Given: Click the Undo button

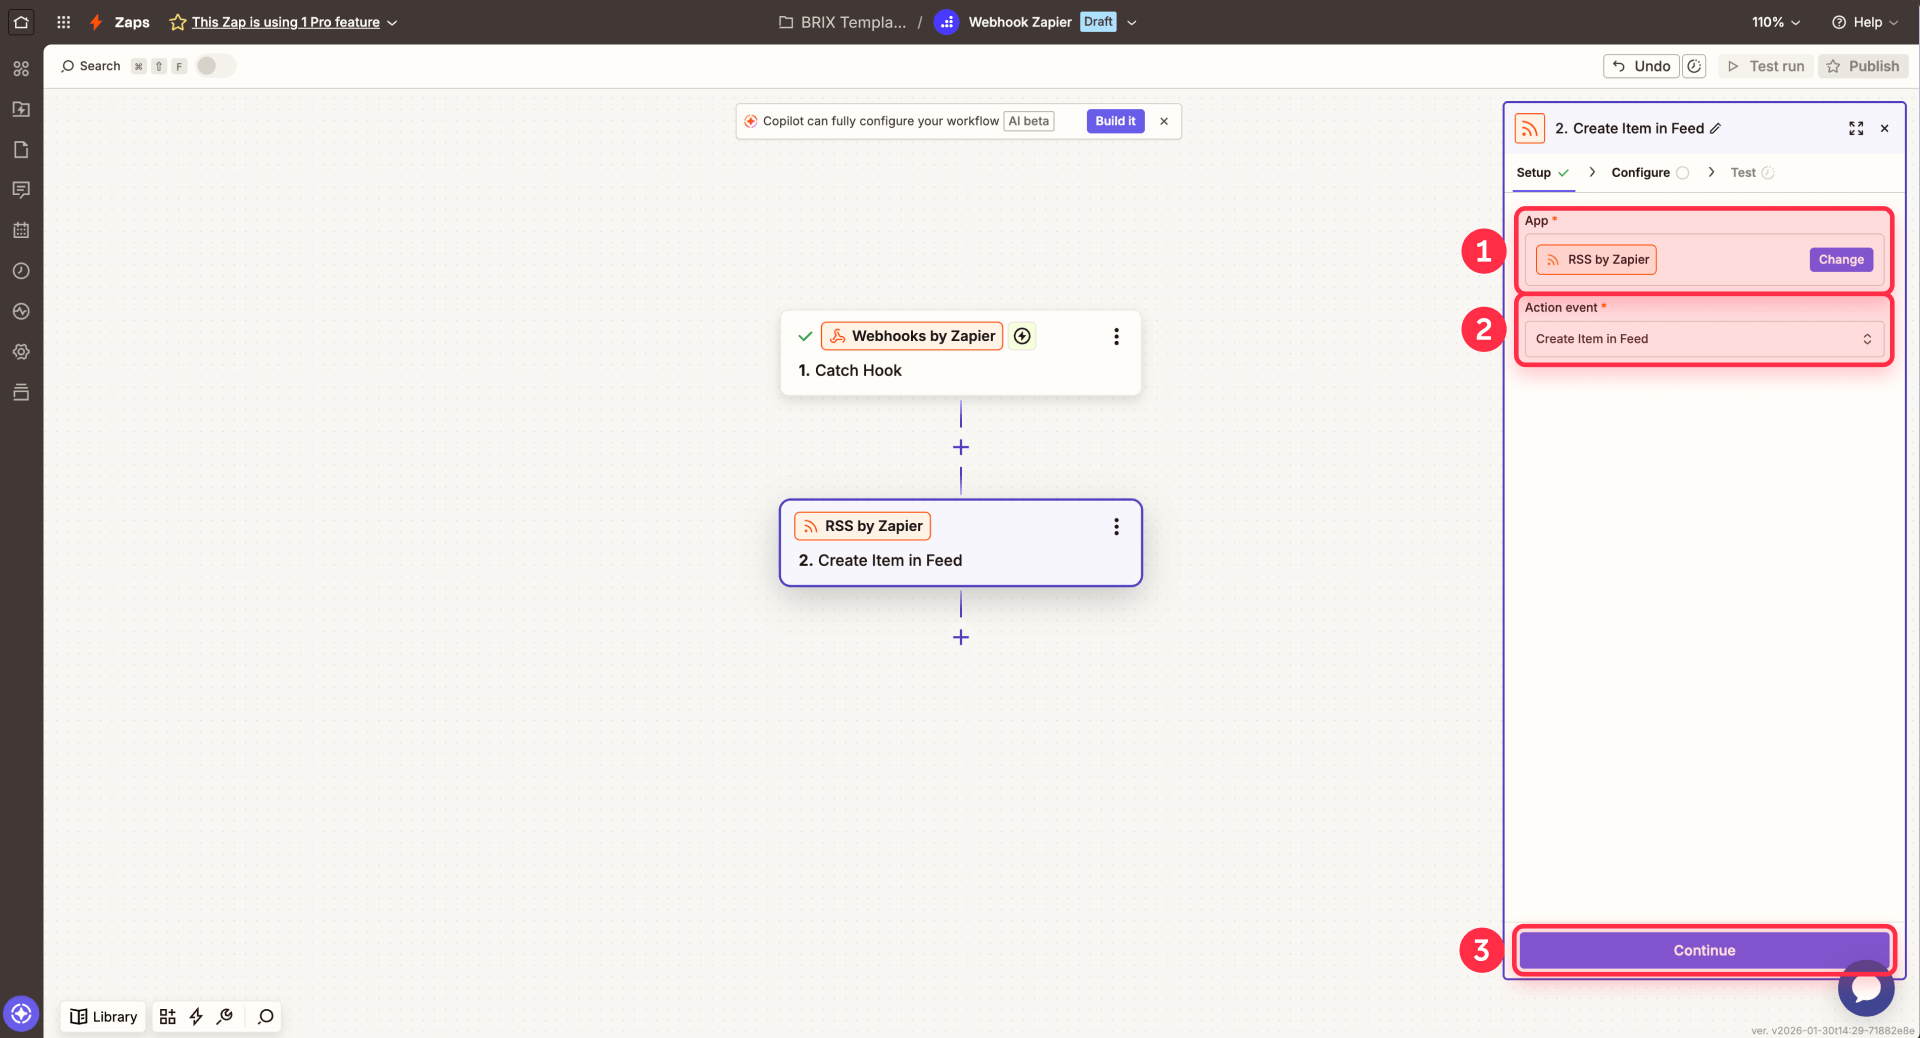Looking at the screenshot, I should pyautogui.click(x=1641, y=66).
